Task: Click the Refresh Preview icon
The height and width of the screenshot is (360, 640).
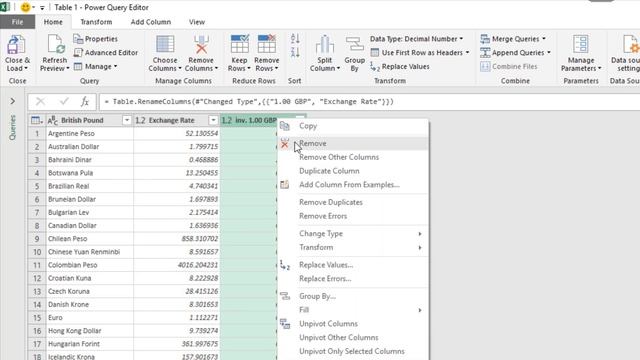Action: pos(55,45)
